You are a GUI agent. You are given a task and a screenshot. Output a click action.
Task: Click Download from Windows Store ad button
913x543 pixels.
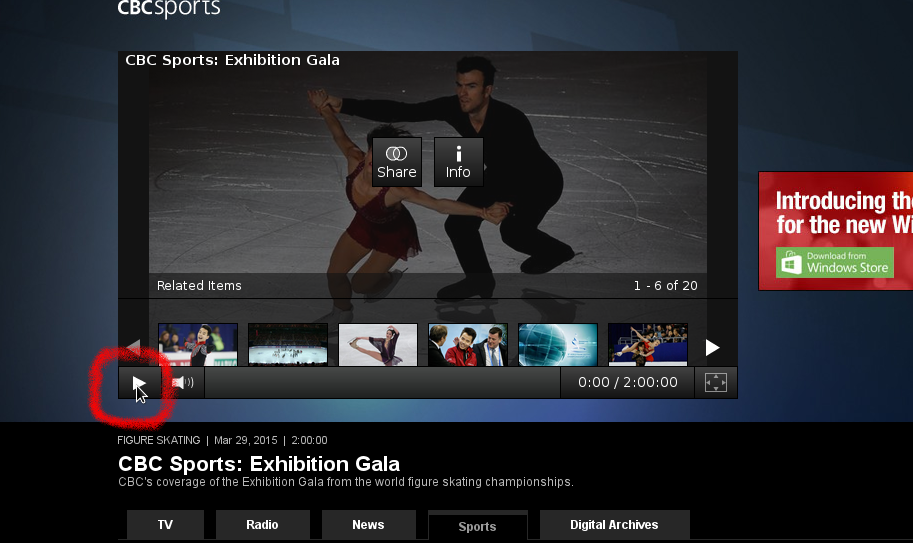(834, 262)
